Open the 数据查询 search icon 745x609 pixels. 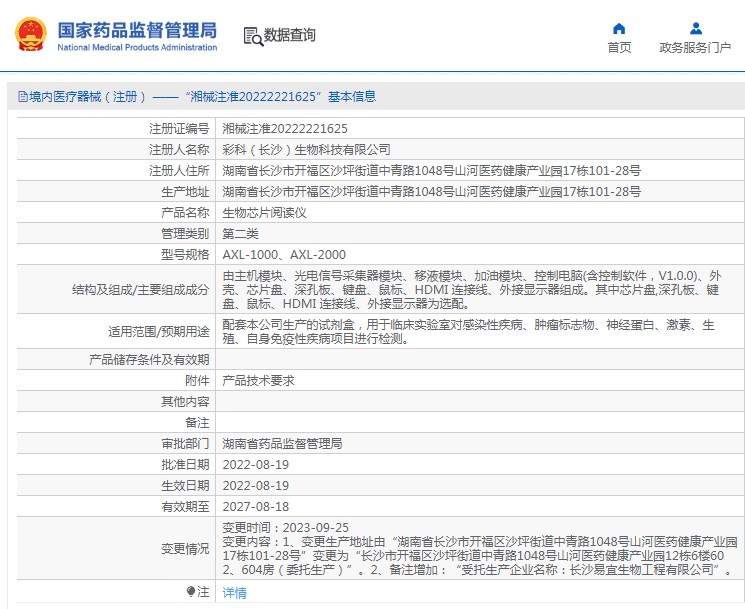coord(253,37)
